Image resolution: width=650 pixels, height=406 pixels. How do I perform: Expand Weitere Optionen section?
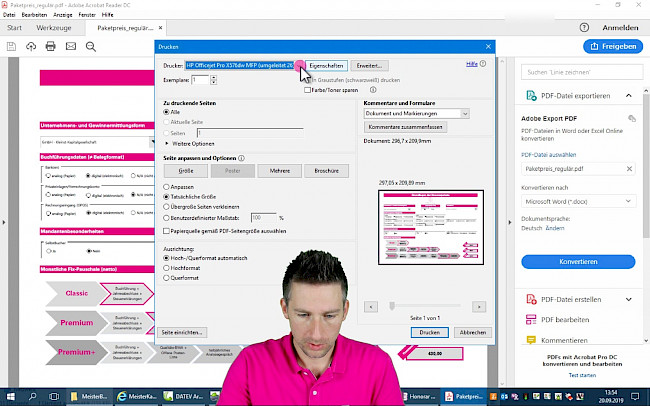pyautogui.click(x=166, y=144)
